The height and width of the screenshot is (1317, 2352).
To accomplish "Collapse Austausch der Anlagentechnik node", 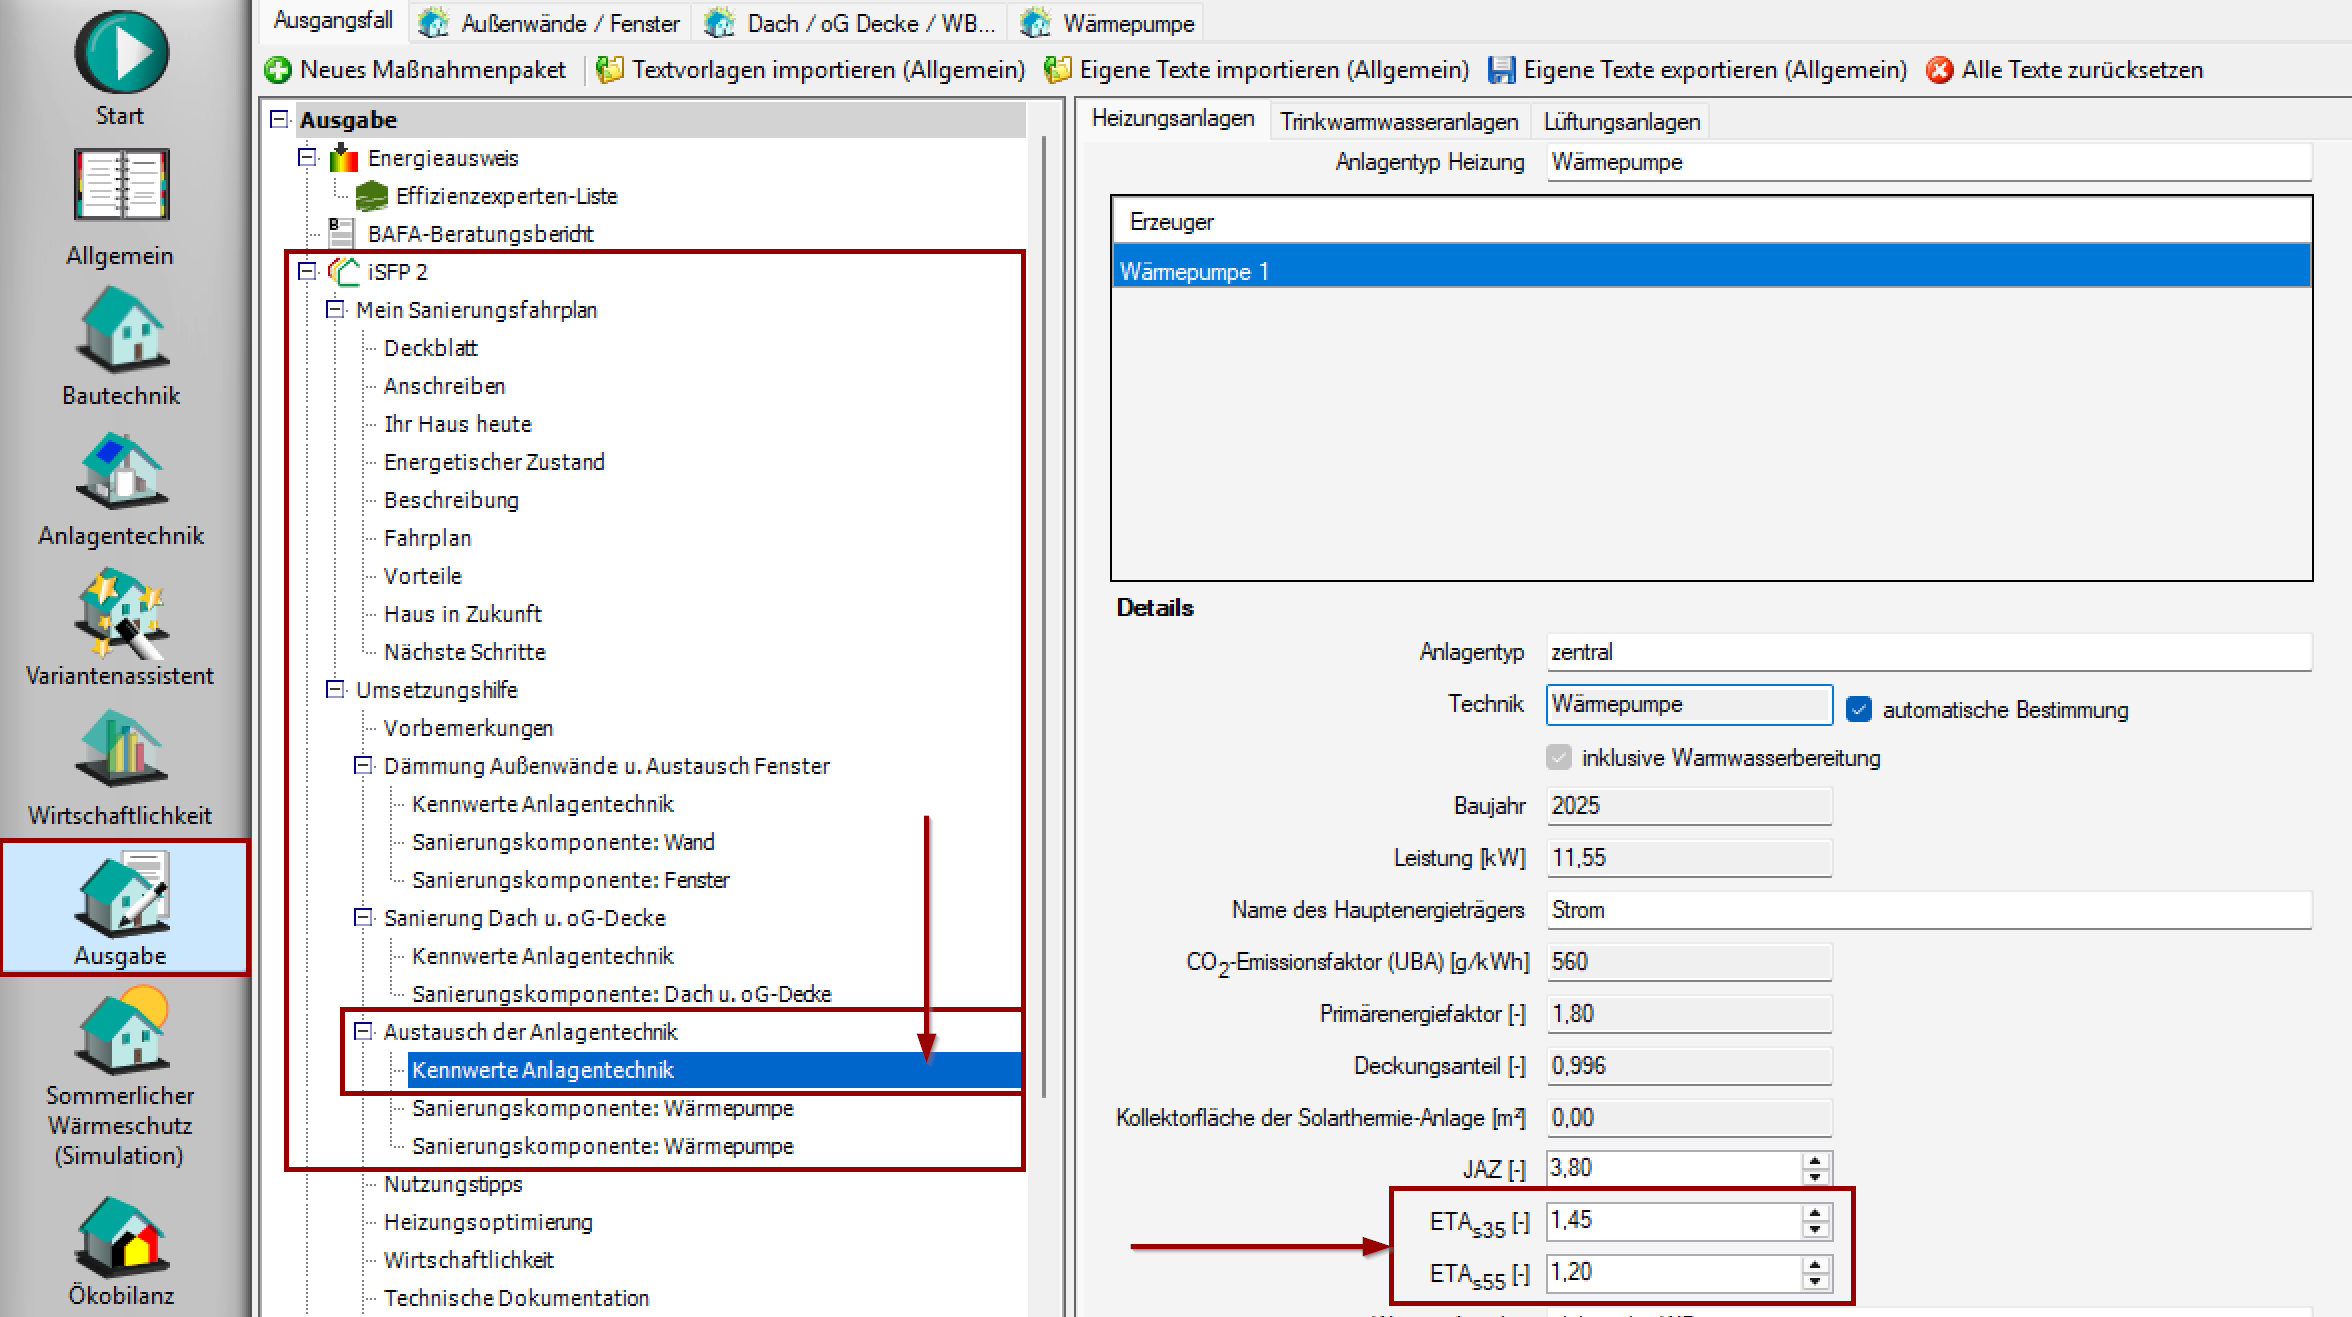I will (x=363, y=1031).
